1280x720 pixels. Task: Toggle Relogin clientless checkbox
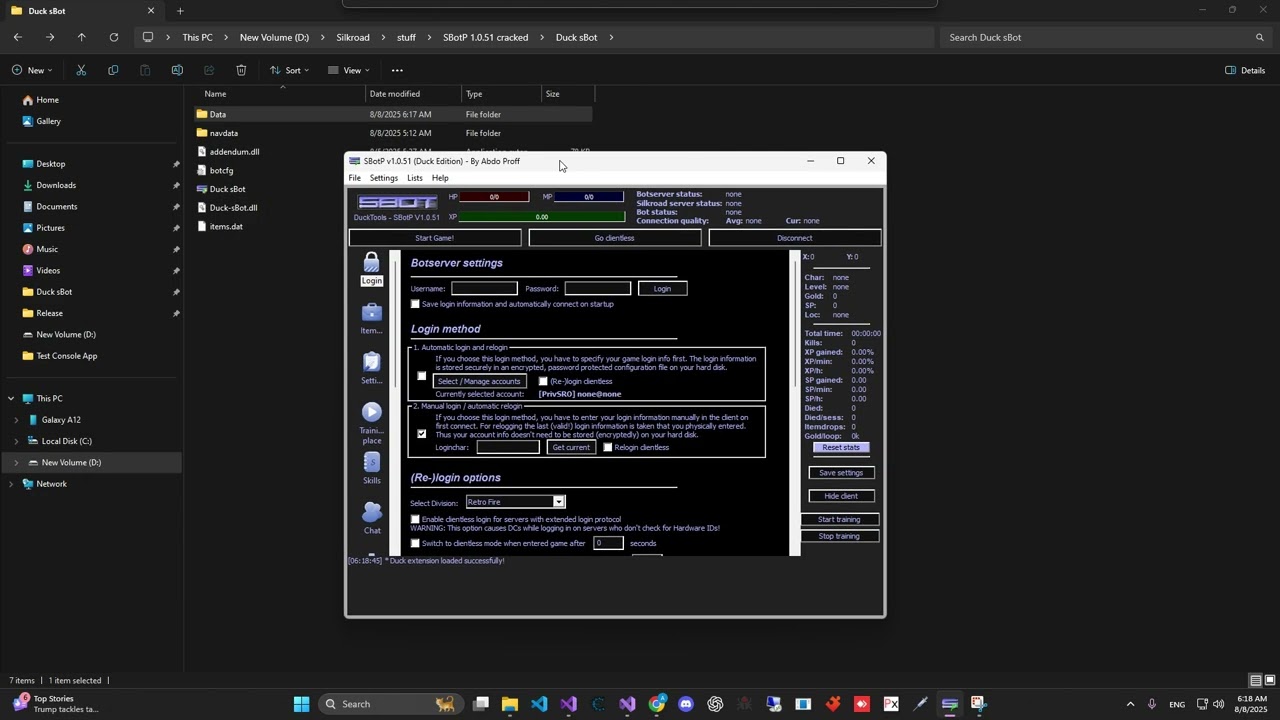607,447
